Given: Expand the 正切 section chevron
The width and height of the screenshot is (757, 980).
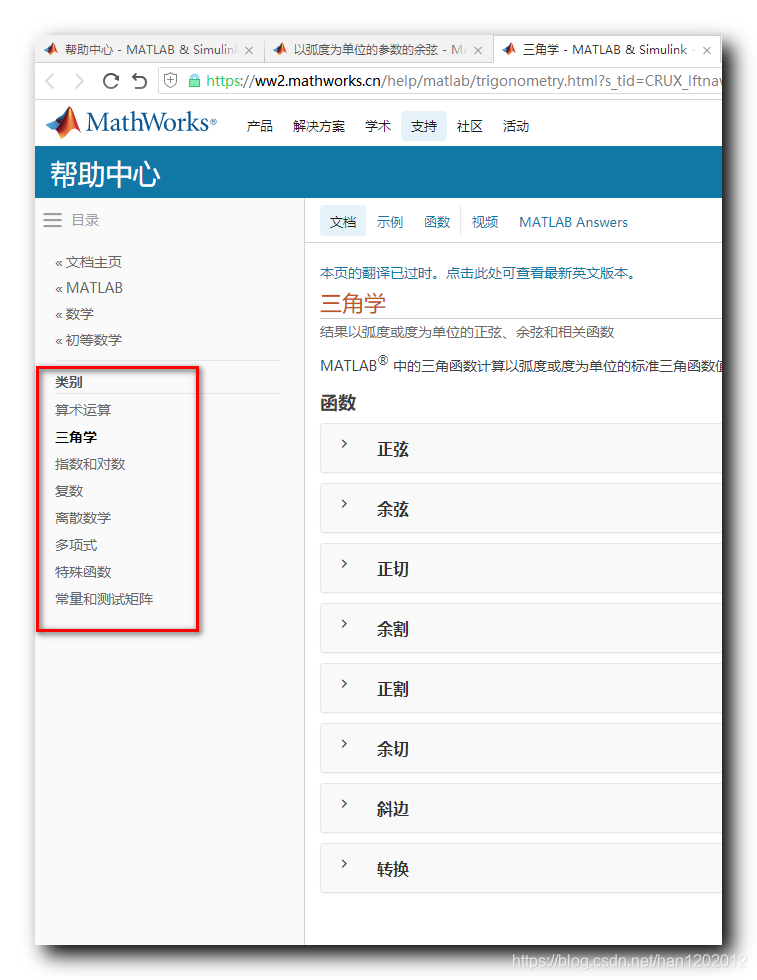Looking at the screenshot, I should [344, 564].
